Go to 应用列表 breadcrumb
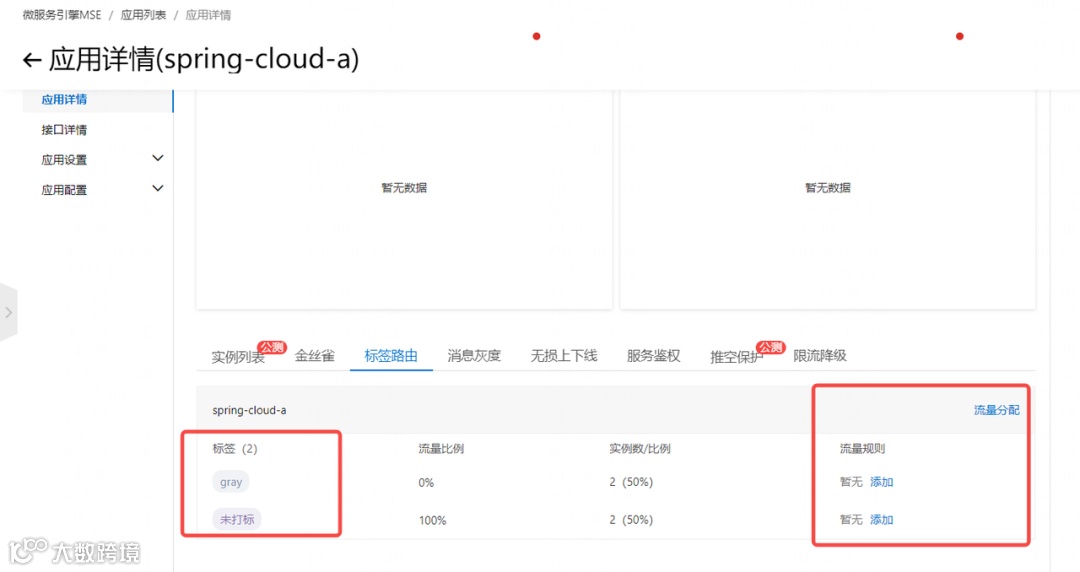This screenshot has height=572, width=1080. coord(143,14)
